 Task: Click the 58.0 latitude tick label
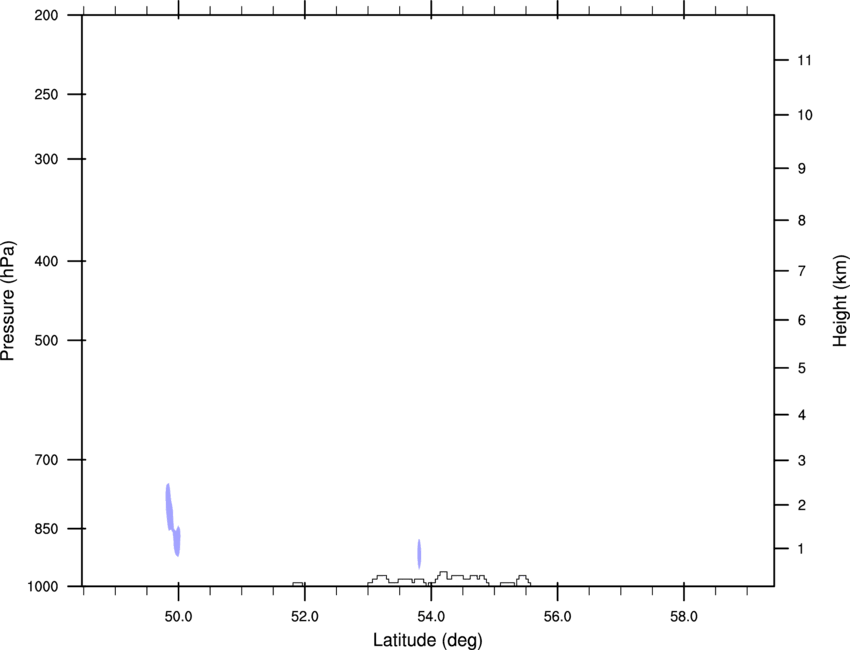pos(684,617)
